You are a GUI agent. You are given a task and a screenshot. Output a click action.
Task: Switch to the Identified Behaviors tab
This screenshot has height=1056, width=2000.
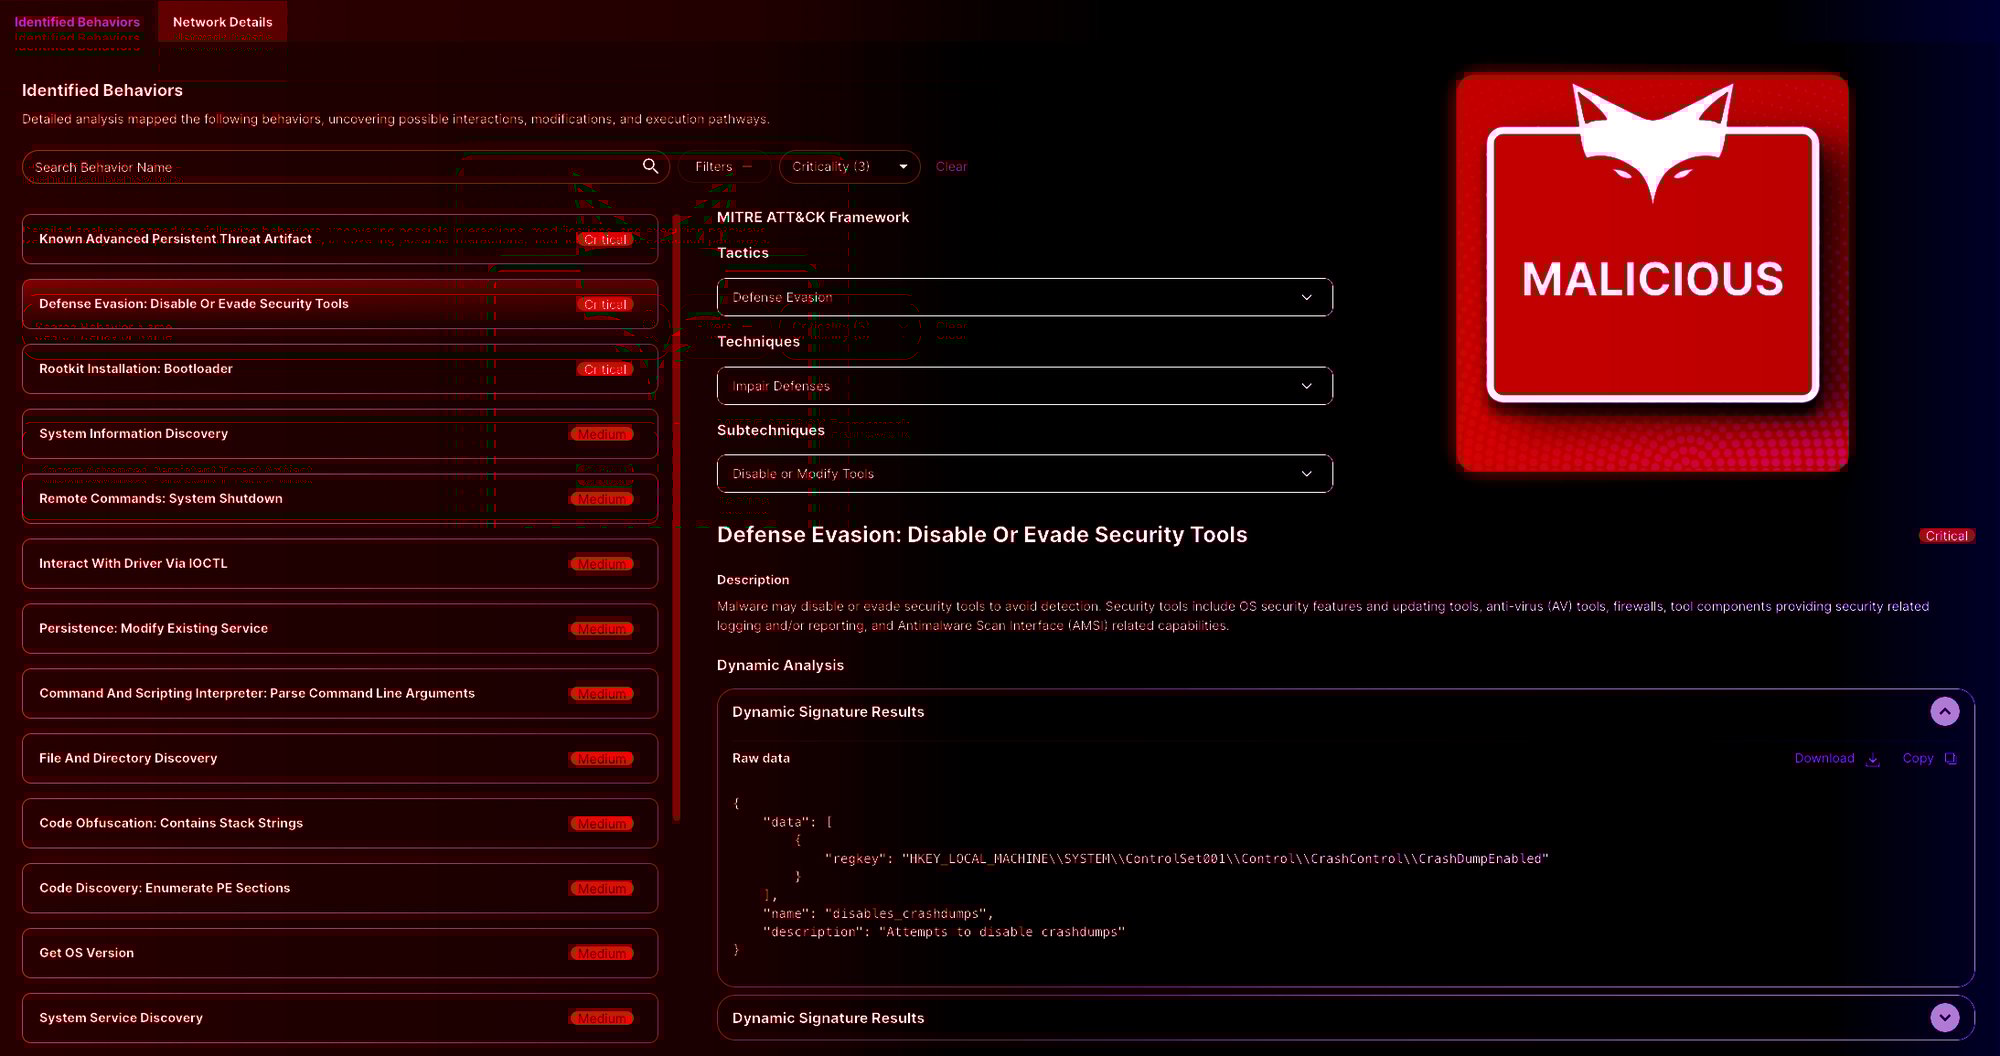(x=77, y=21)
